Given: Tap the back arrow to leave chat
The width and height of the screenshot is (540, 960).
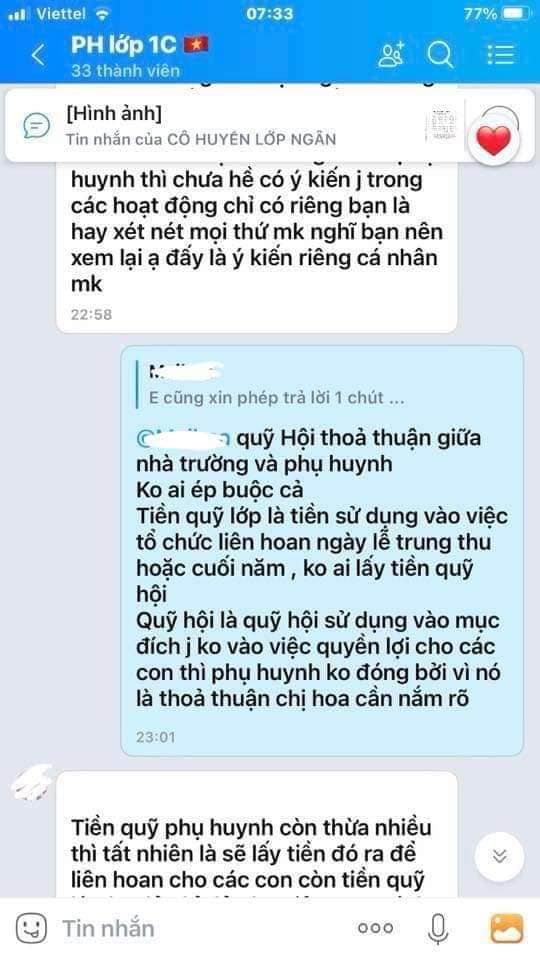Looking at the screenshot, I should (x=38, y=55).
